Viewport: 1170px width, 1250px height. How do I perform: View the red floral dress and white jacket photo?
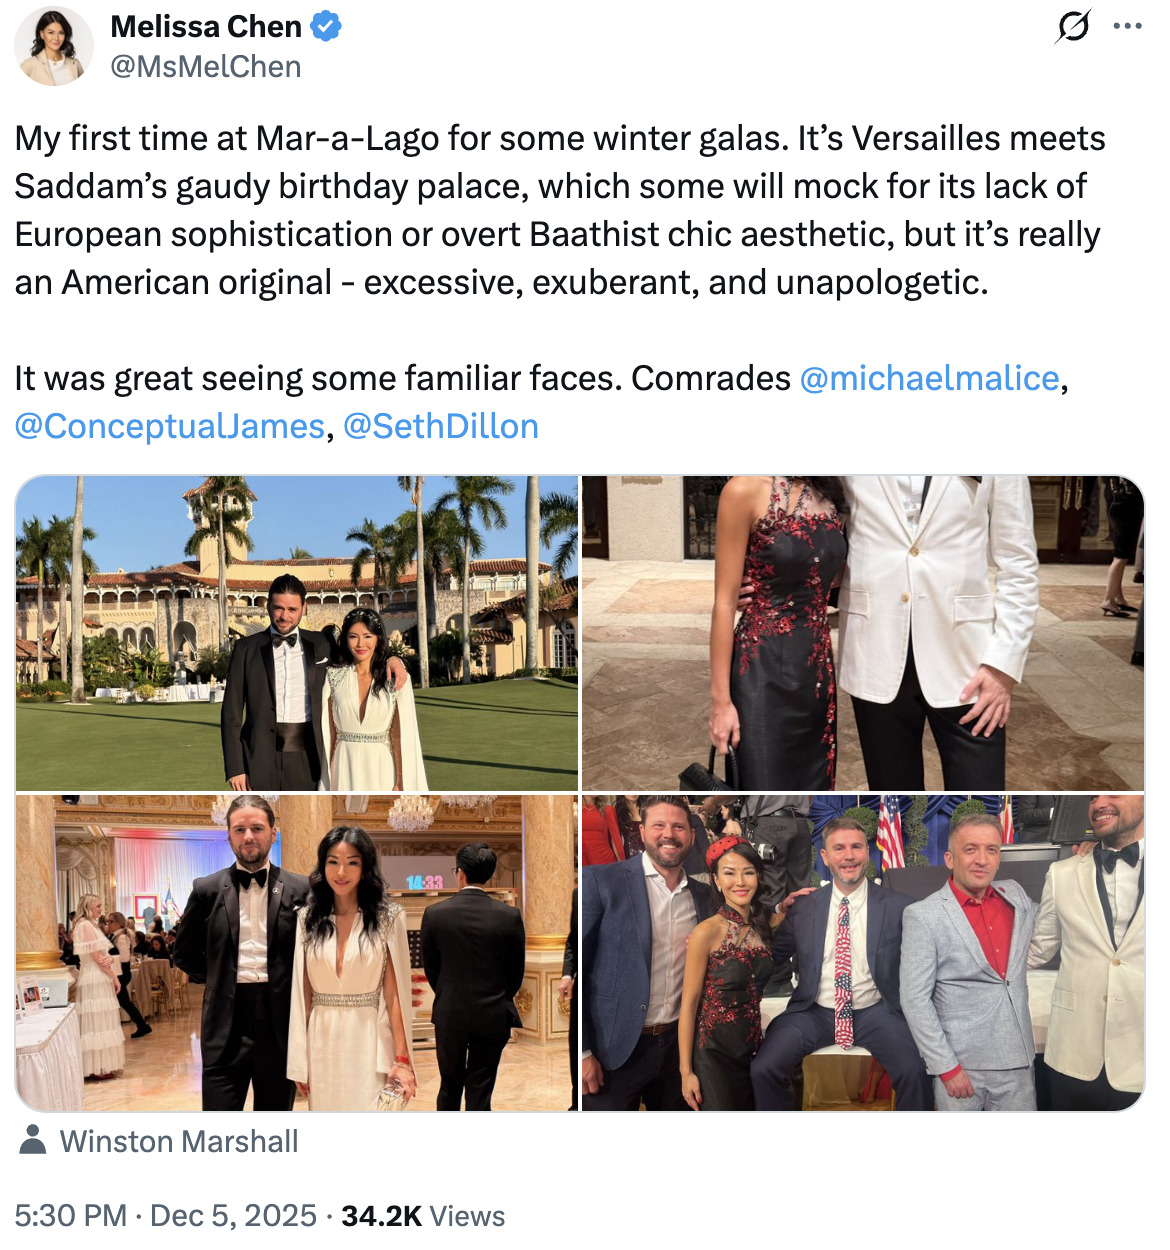pyautogui.click(x=862, y=633)
